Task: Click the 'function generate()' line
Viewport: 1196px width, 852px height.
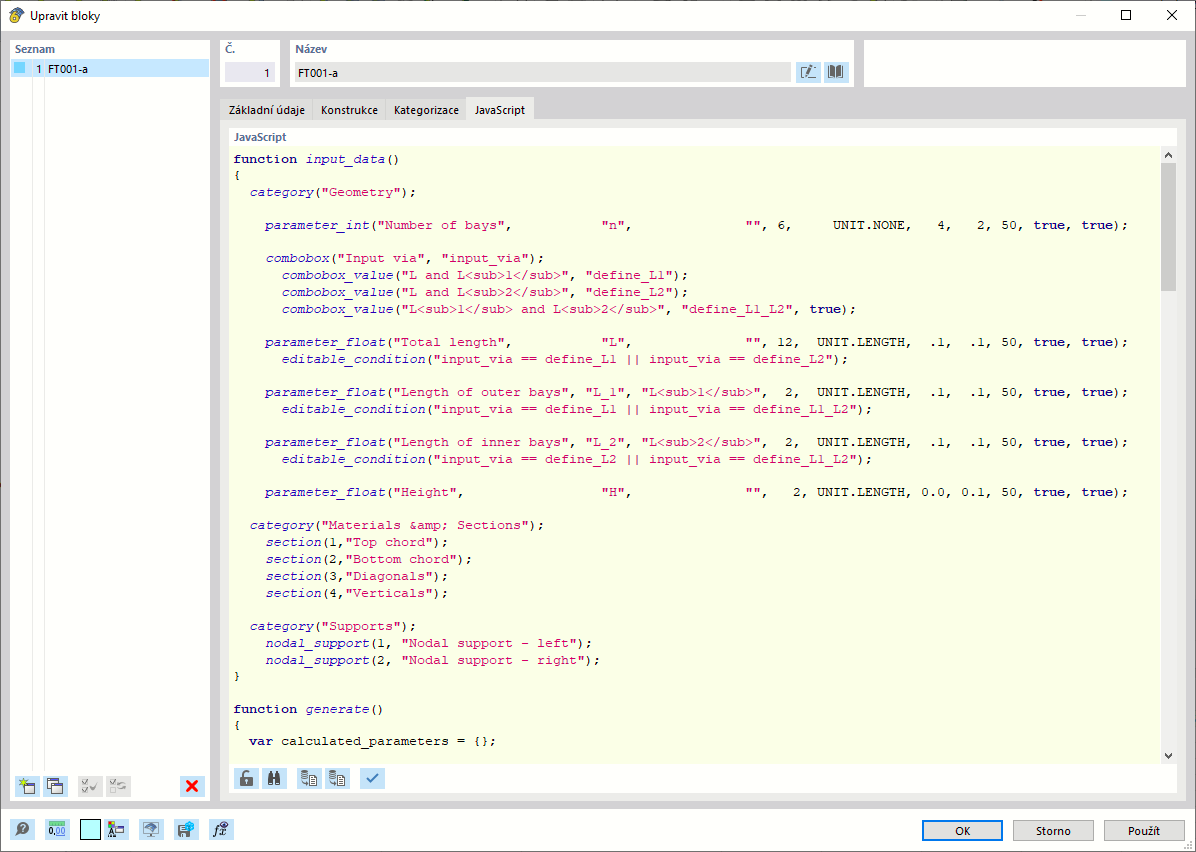Action: pyautogui.click(x=308, y=709)
